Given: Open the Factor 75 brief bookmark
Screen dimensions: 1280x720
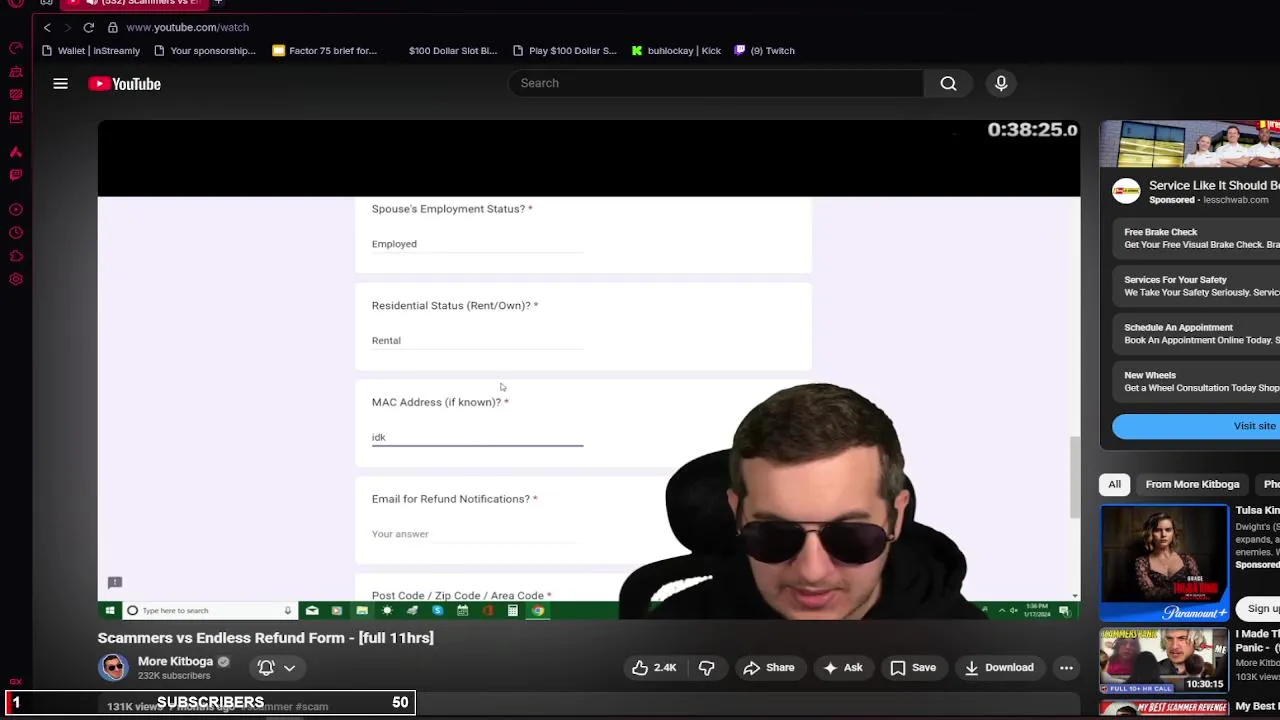Looking at the screenshot, I should click(324, 51).
